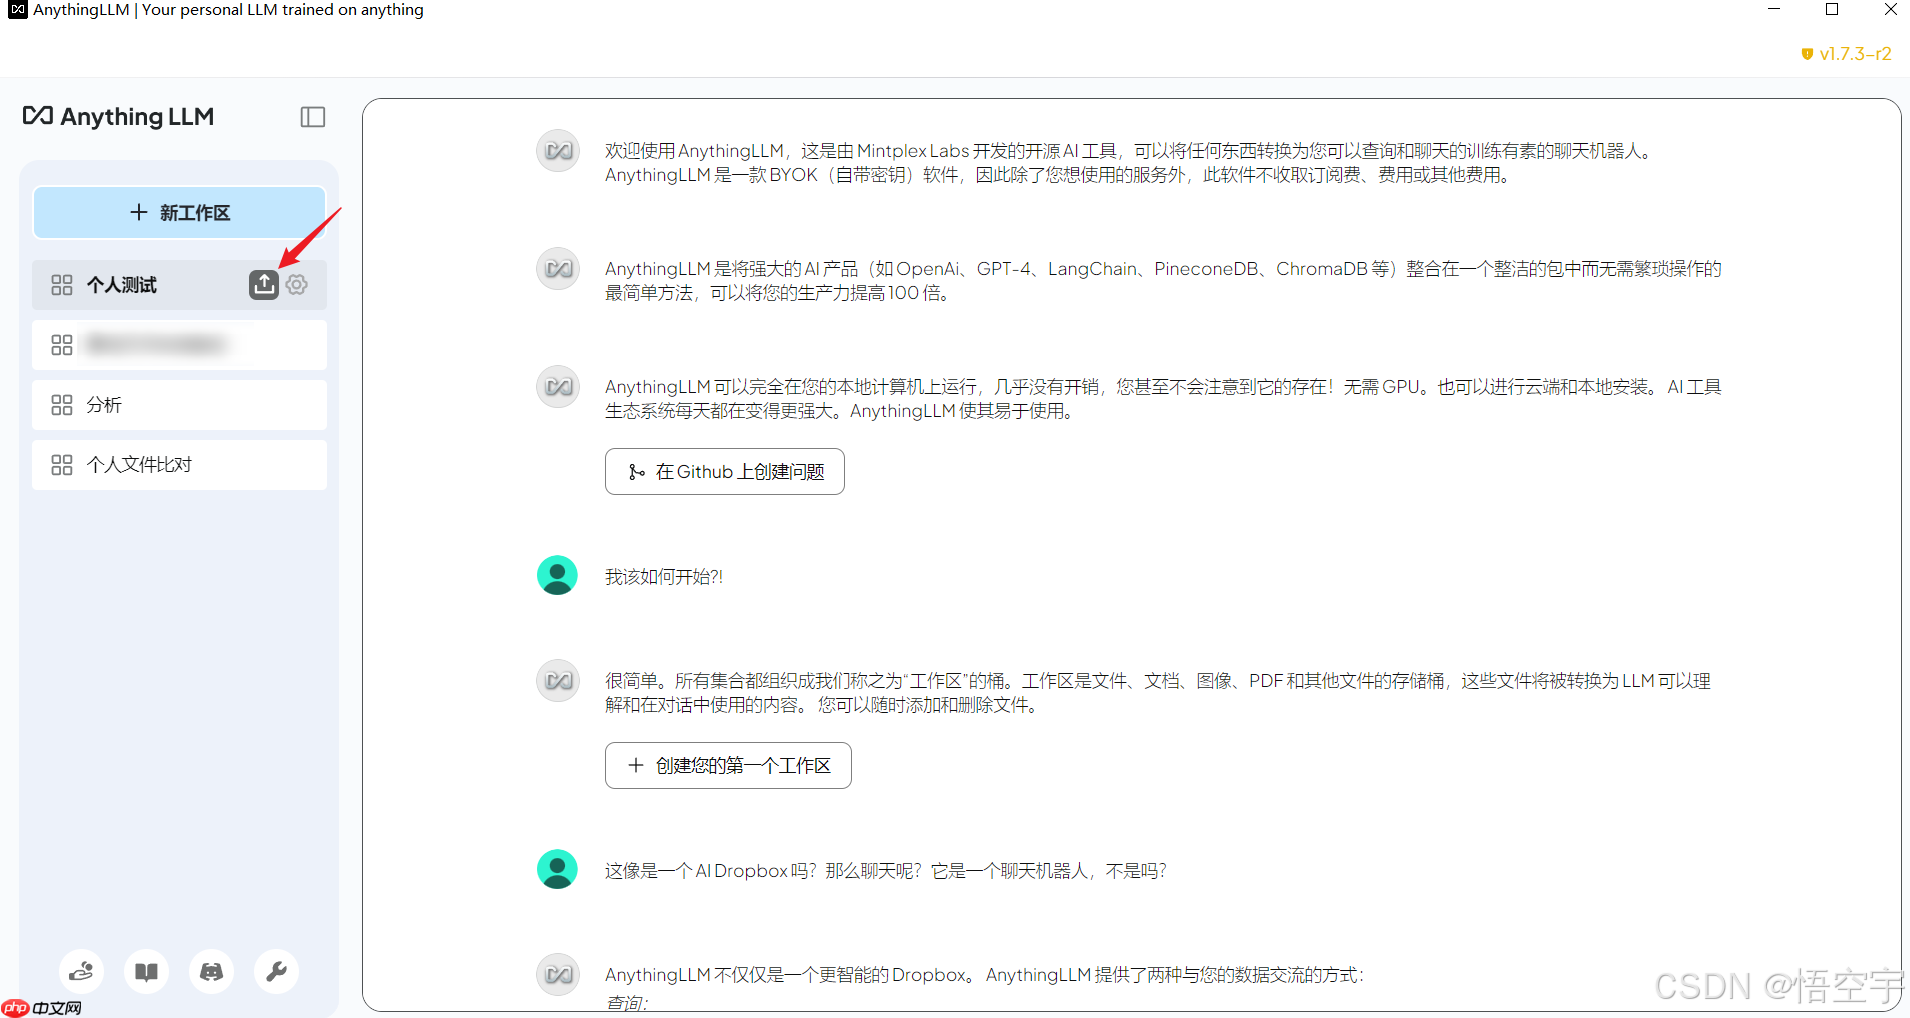
Task: Open settings gear for 个人测试 workspace
Action: tap(297, 285)
